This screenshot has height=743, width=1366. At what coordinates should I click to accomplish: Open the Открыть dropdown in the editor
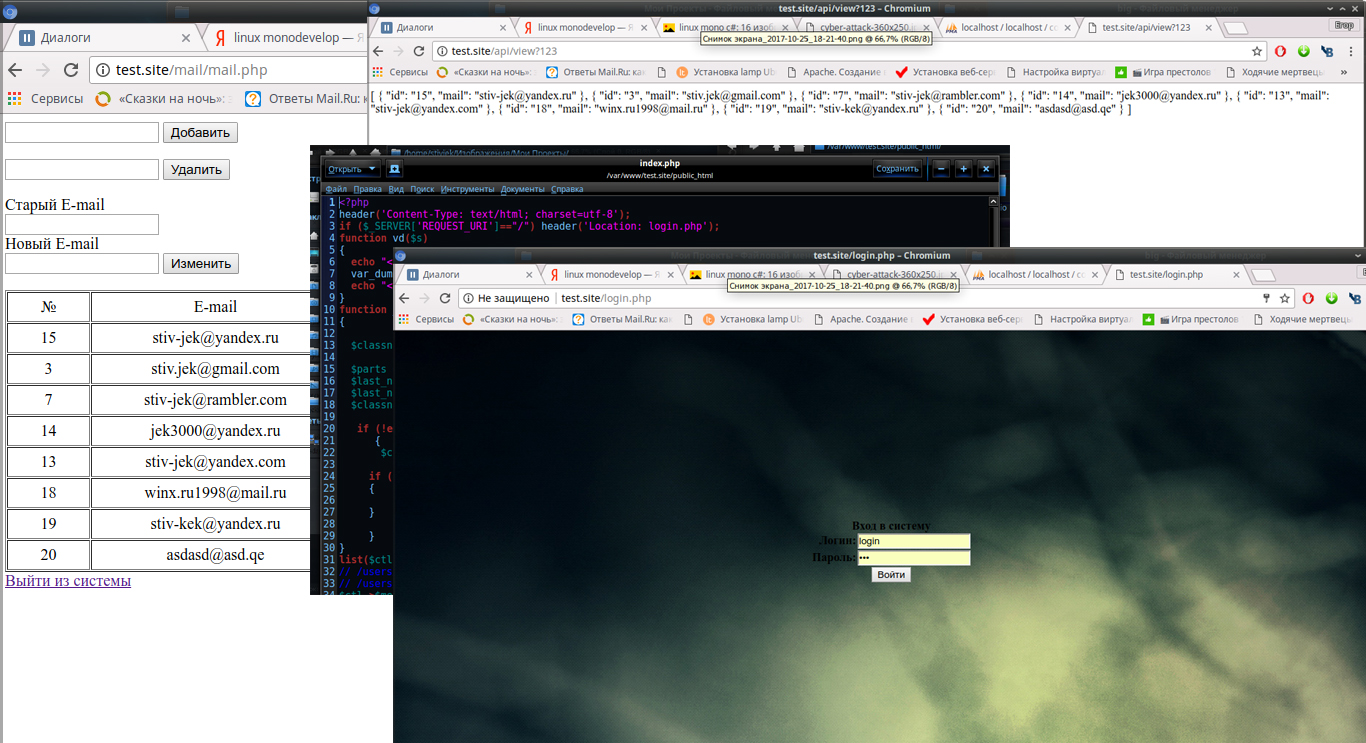[x=352, y=169]
